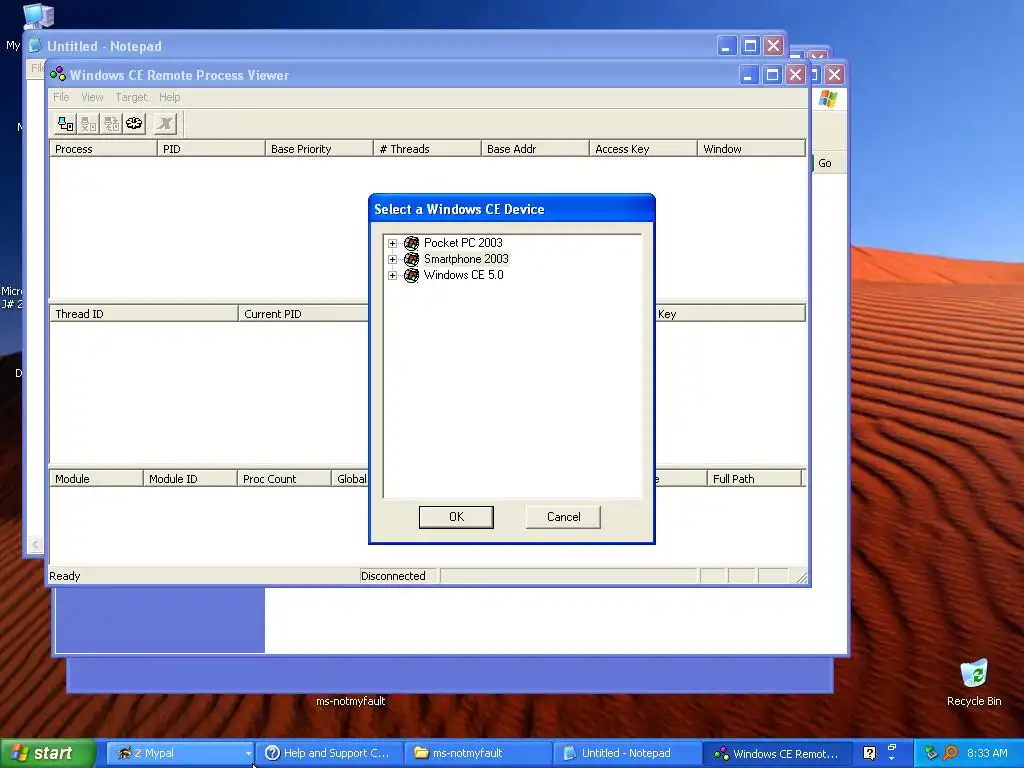
Task: Open the File menu in Process Viewer
Action: 61,97
